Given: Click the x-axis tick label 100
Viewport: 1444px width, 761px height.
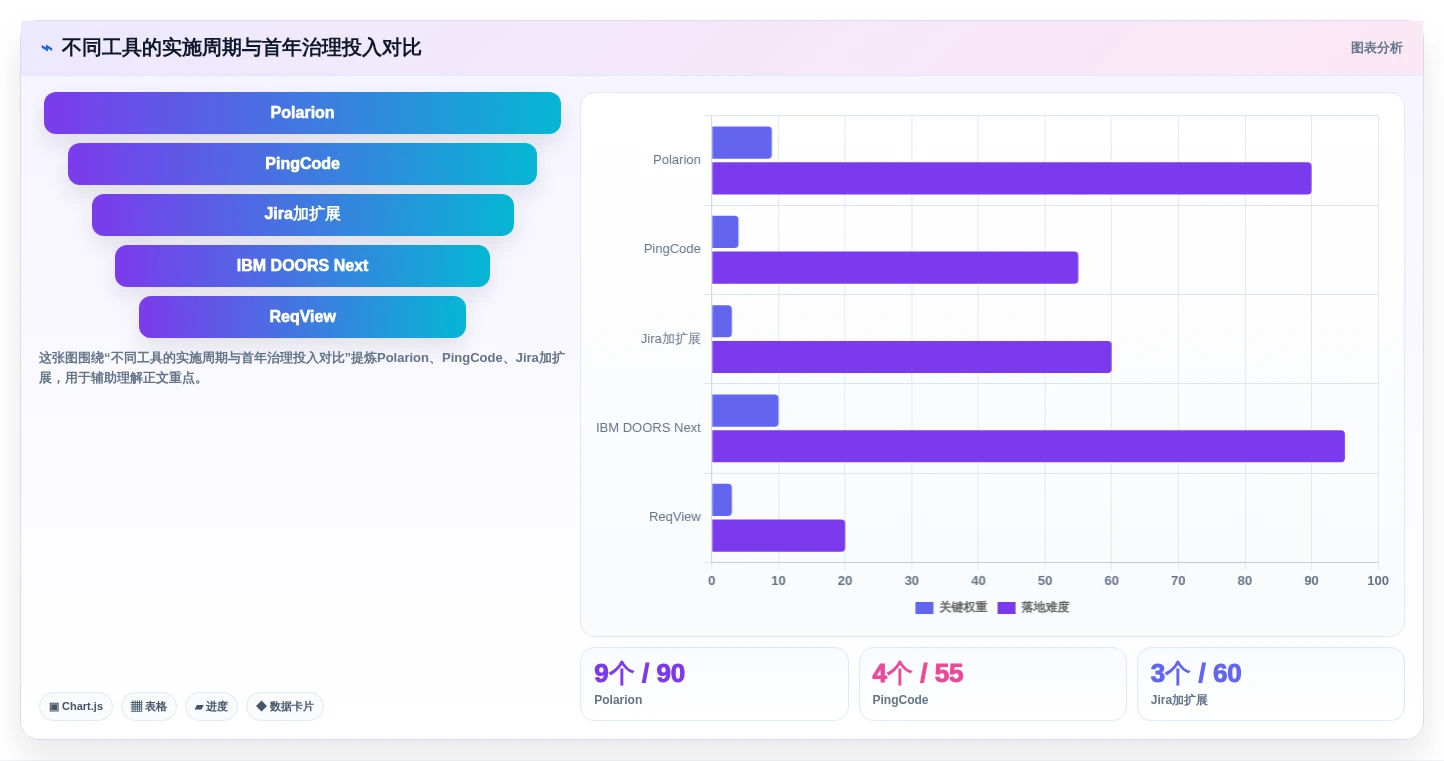Looking at the screenshot, I should click(x=1378, y=581).
